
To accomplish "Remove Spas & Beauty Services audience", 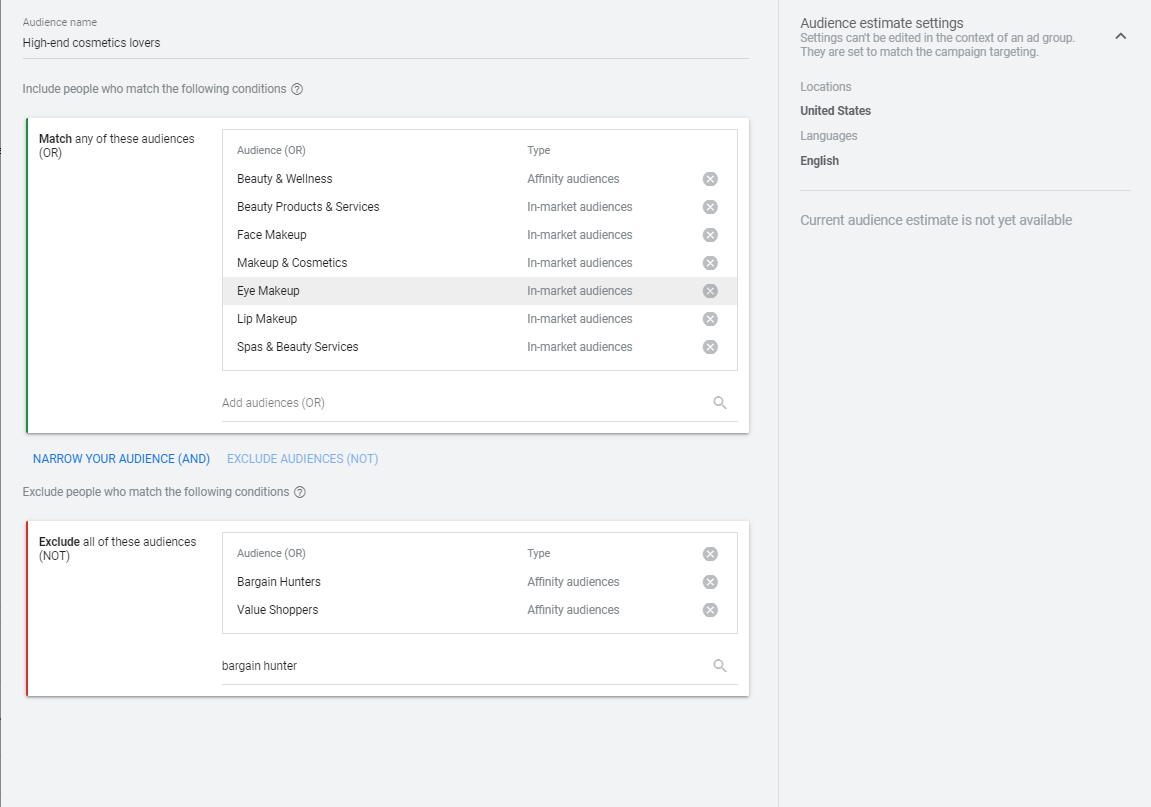I will click(710, 347).
